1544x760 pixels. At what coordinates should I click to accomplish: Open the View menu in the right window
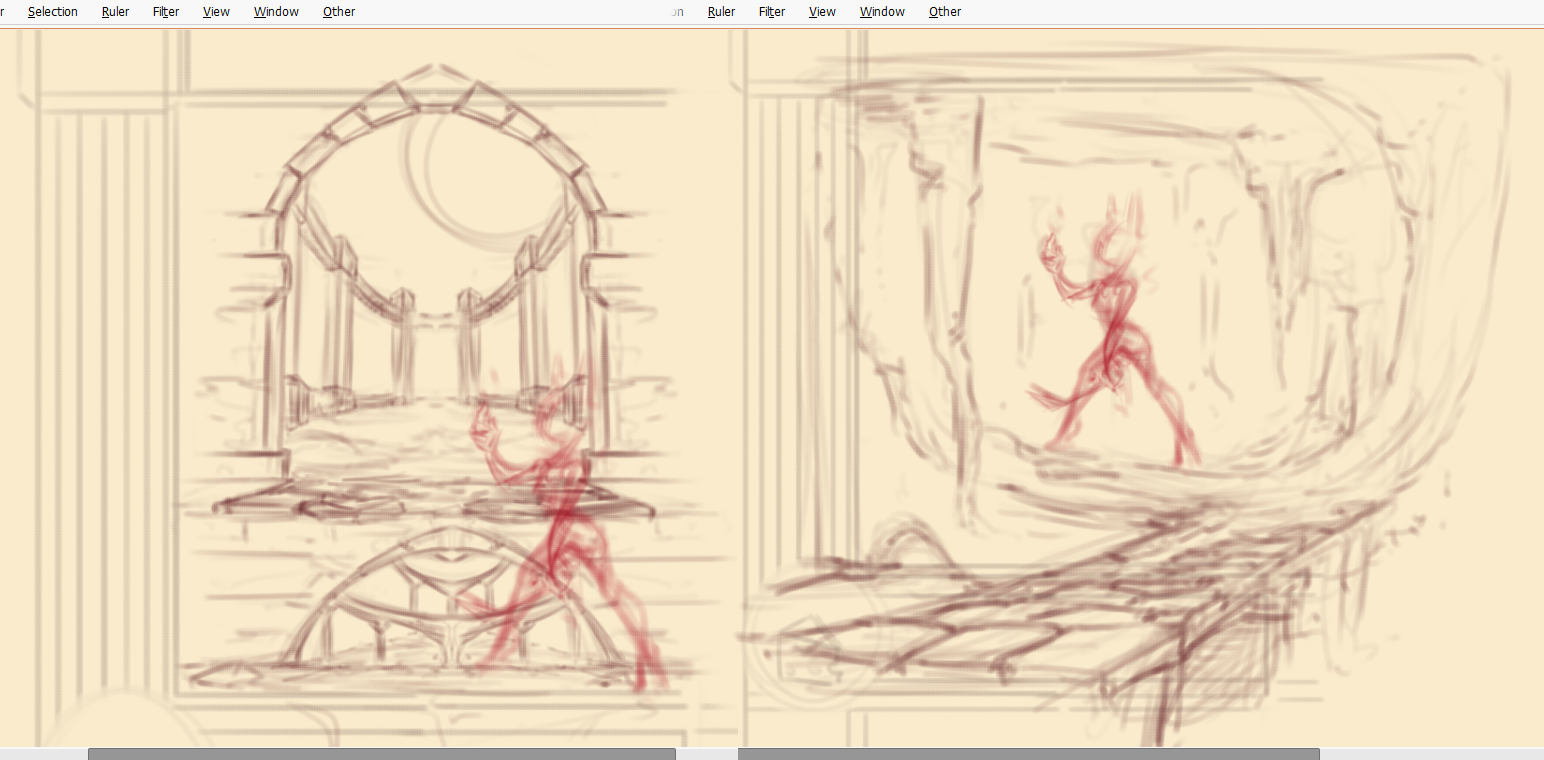click(822, 12)
